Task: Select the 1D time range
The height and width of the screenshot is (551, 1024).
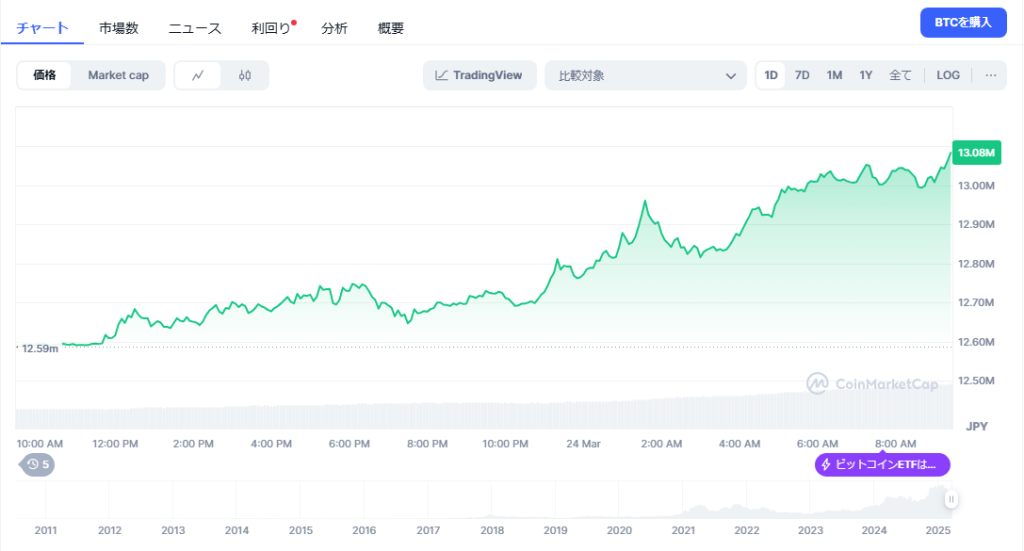Action: click(771, 76)
